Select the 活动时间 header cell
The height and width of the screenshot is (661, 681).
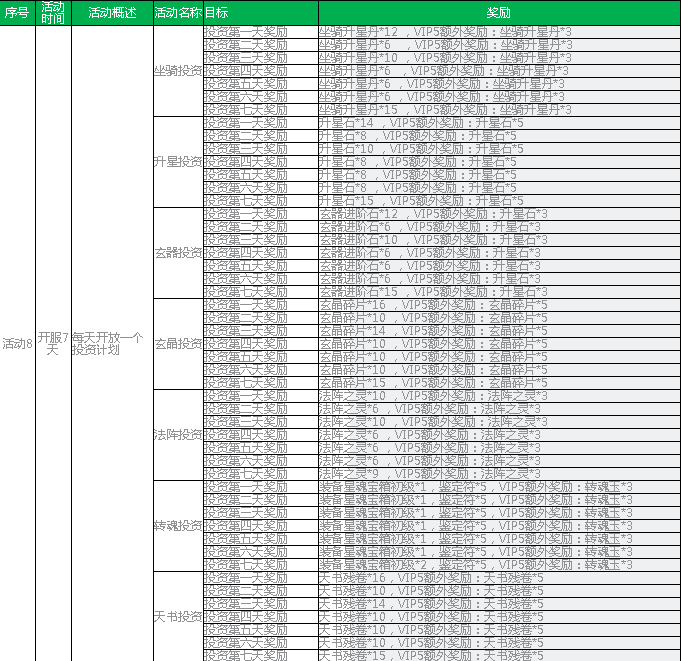53,13
